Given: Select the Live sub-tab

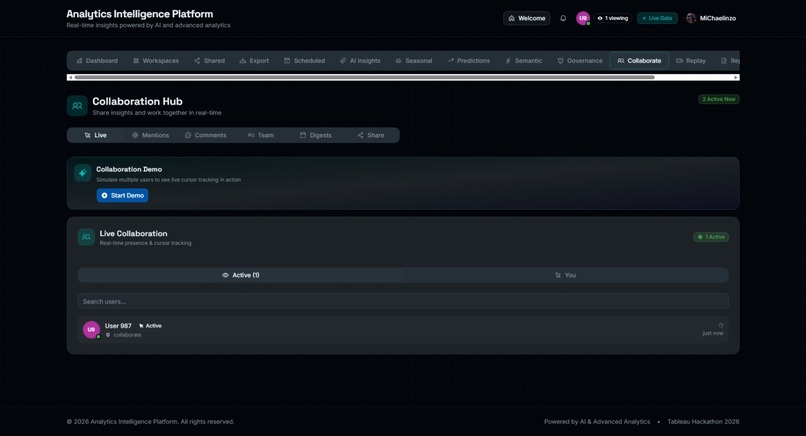Looking at the screenshot, I should (95, 135).
